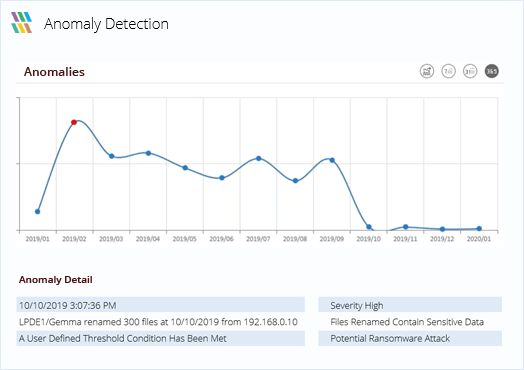The height and width of the screenshot is (370, 524).
Task: Click the 2019/12 axis label
Action: tap(442, 239)
